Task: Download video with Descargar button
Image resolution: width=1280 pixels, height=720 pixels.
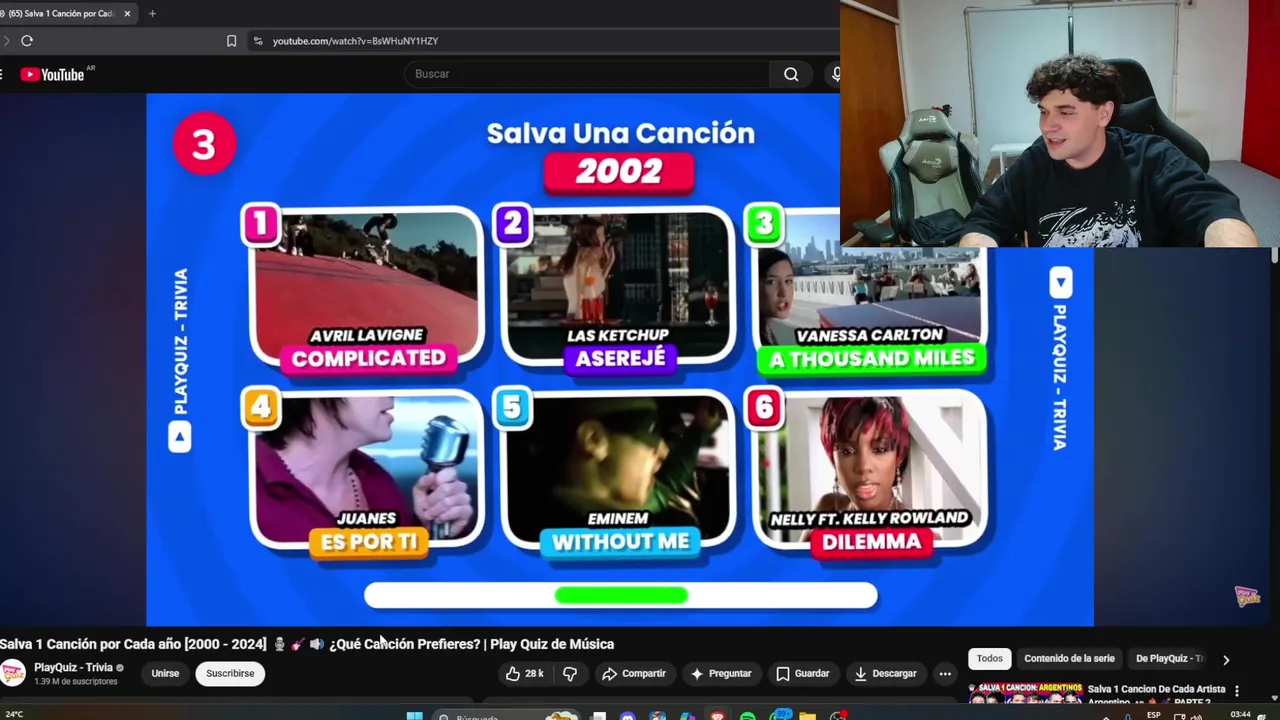Action: click(885, 674)
